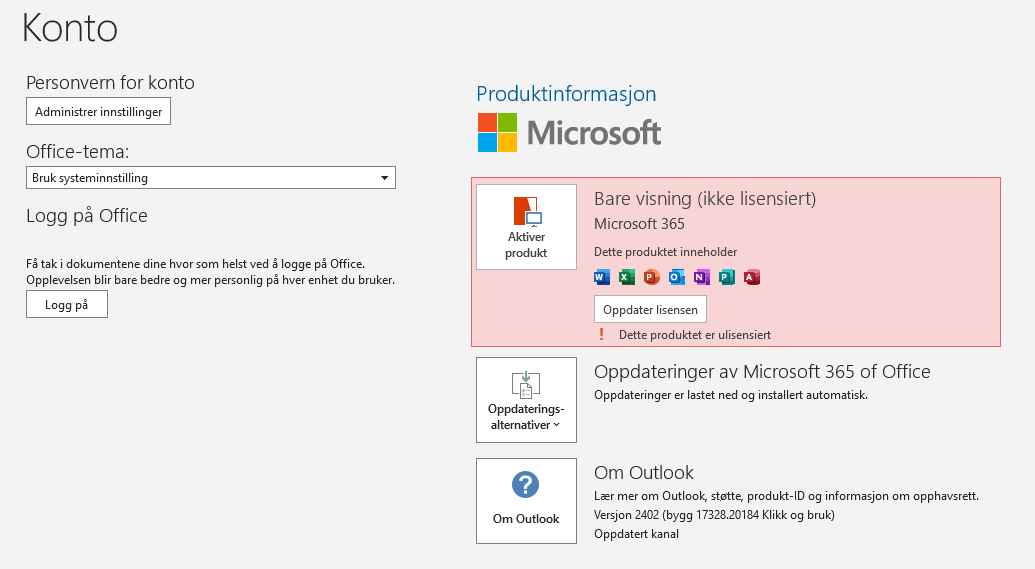
Task: Click the Microsoft wordmark text
Action: pyautogui.click(x=593, y=133)
